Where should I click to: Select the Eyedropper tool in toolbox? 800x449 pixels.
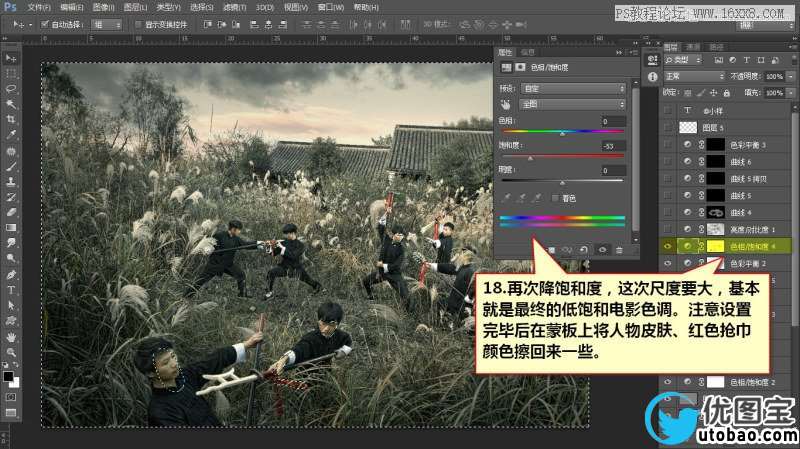coord(11,135)
